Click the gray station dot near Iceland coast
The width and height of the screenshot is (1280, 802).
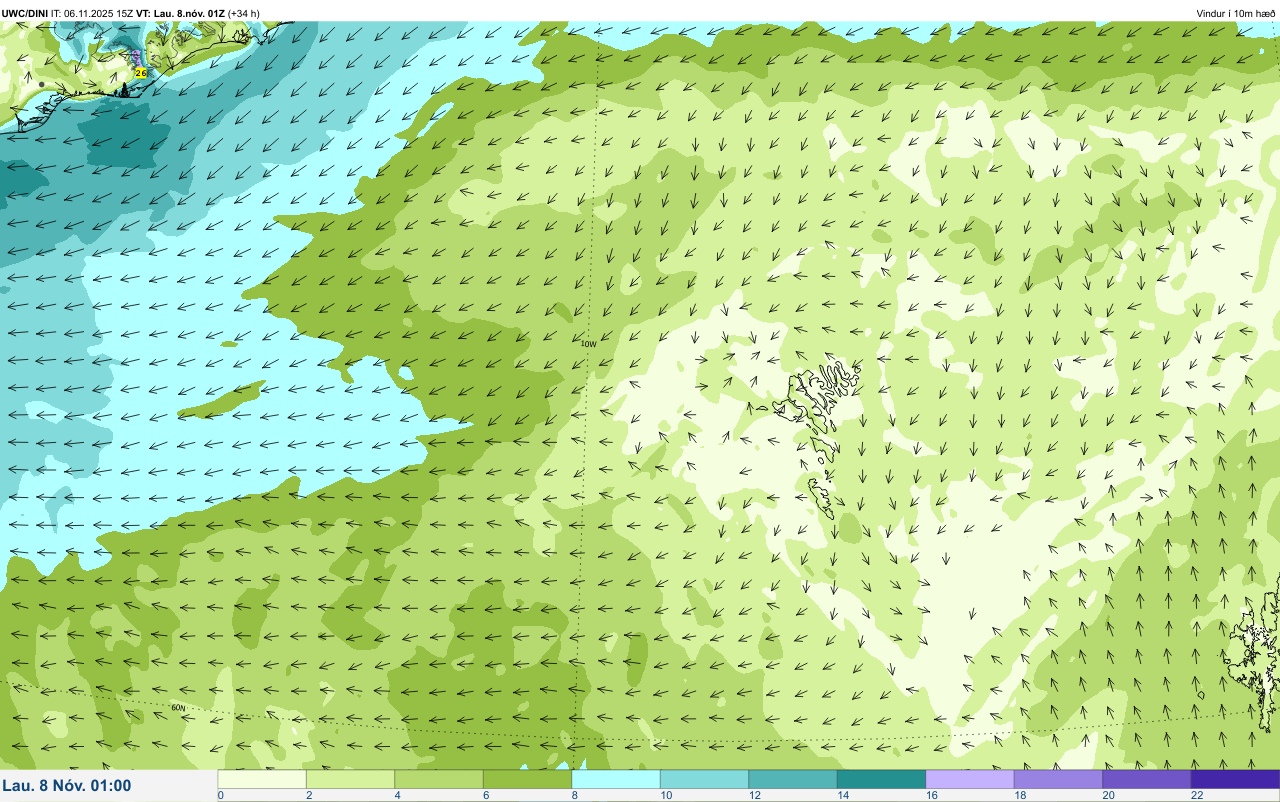click(x=42, y=86)
